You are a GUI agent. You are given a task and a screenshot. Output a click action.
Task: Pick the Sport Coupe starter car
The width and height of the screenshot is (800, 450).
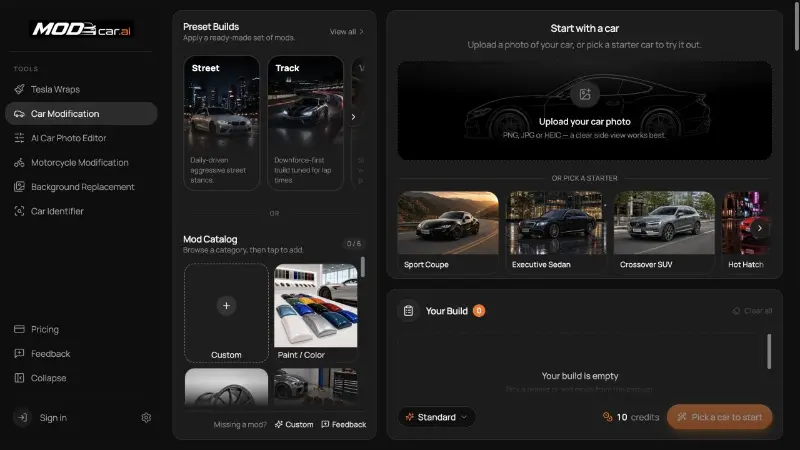(x=448, y=232)
